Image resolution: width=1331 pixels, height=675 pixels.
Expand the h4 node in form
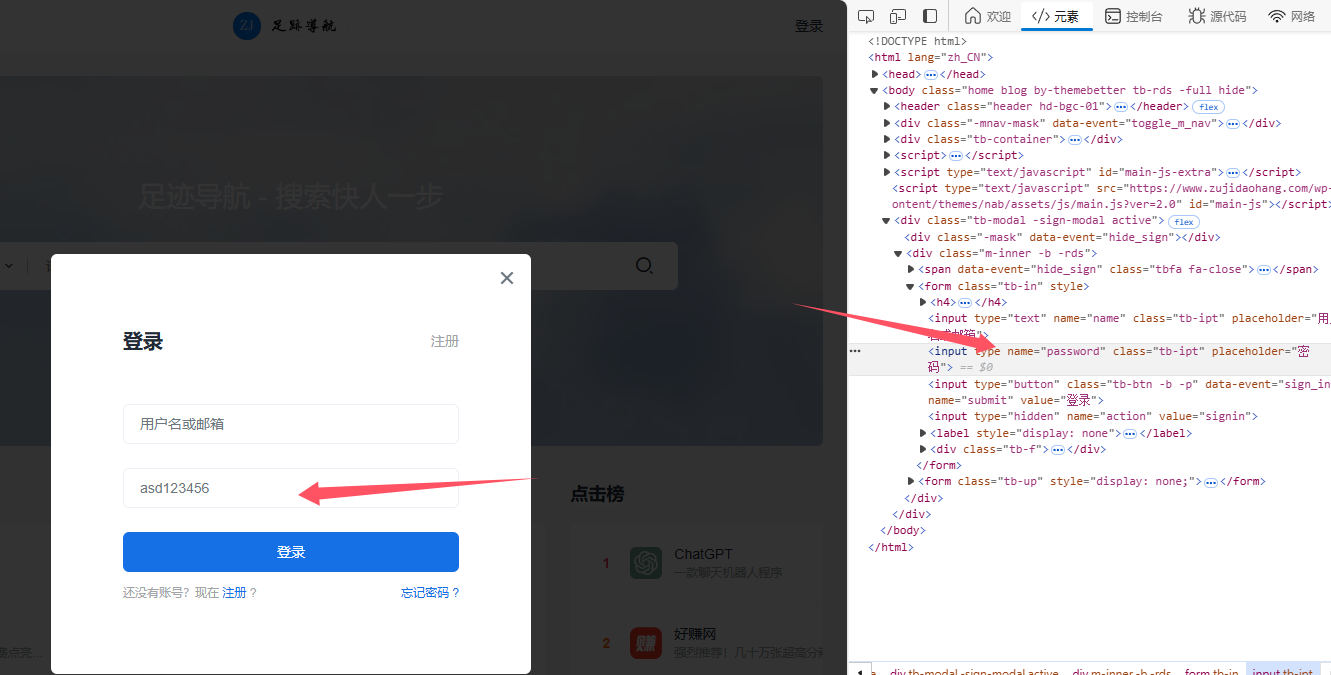tap(923, 302)
